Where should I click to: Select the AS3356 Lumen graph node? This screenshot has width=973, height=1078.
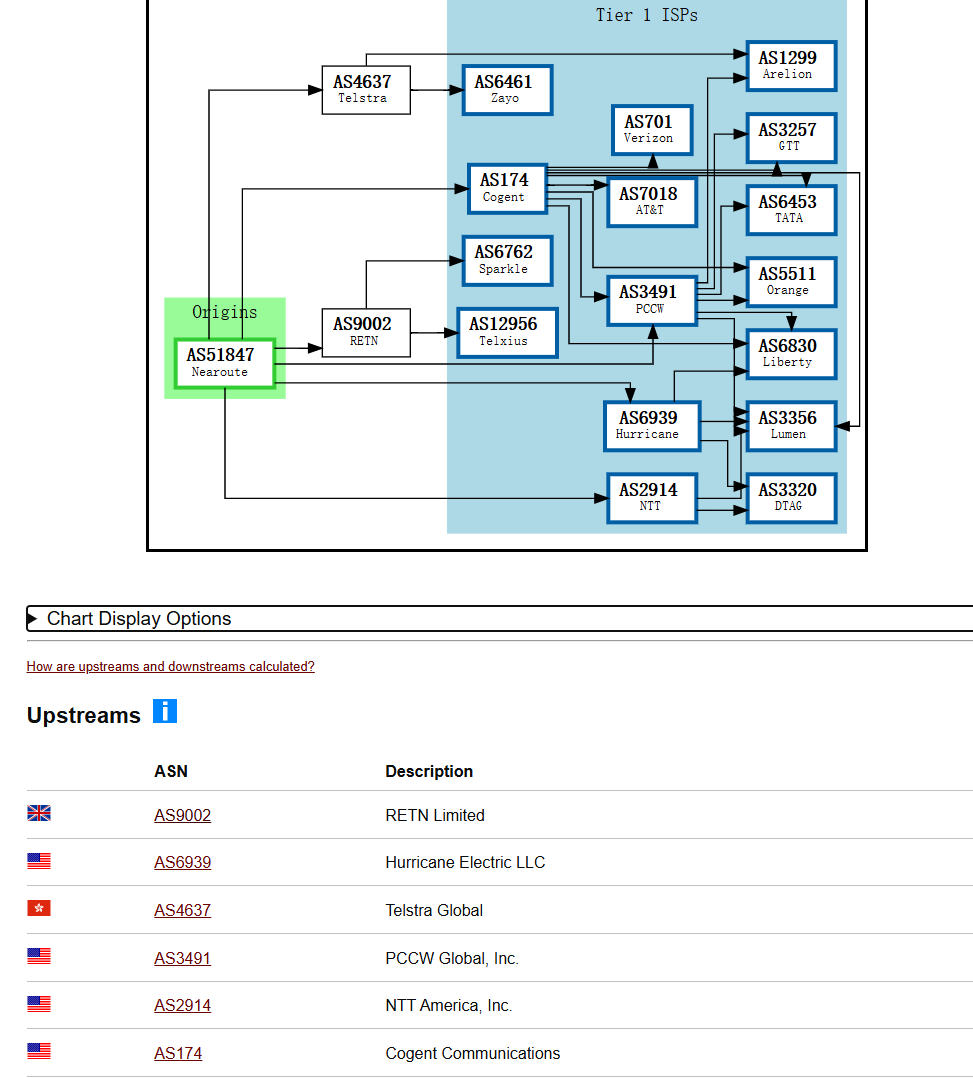pyautogui.click(x=791, y=426)
